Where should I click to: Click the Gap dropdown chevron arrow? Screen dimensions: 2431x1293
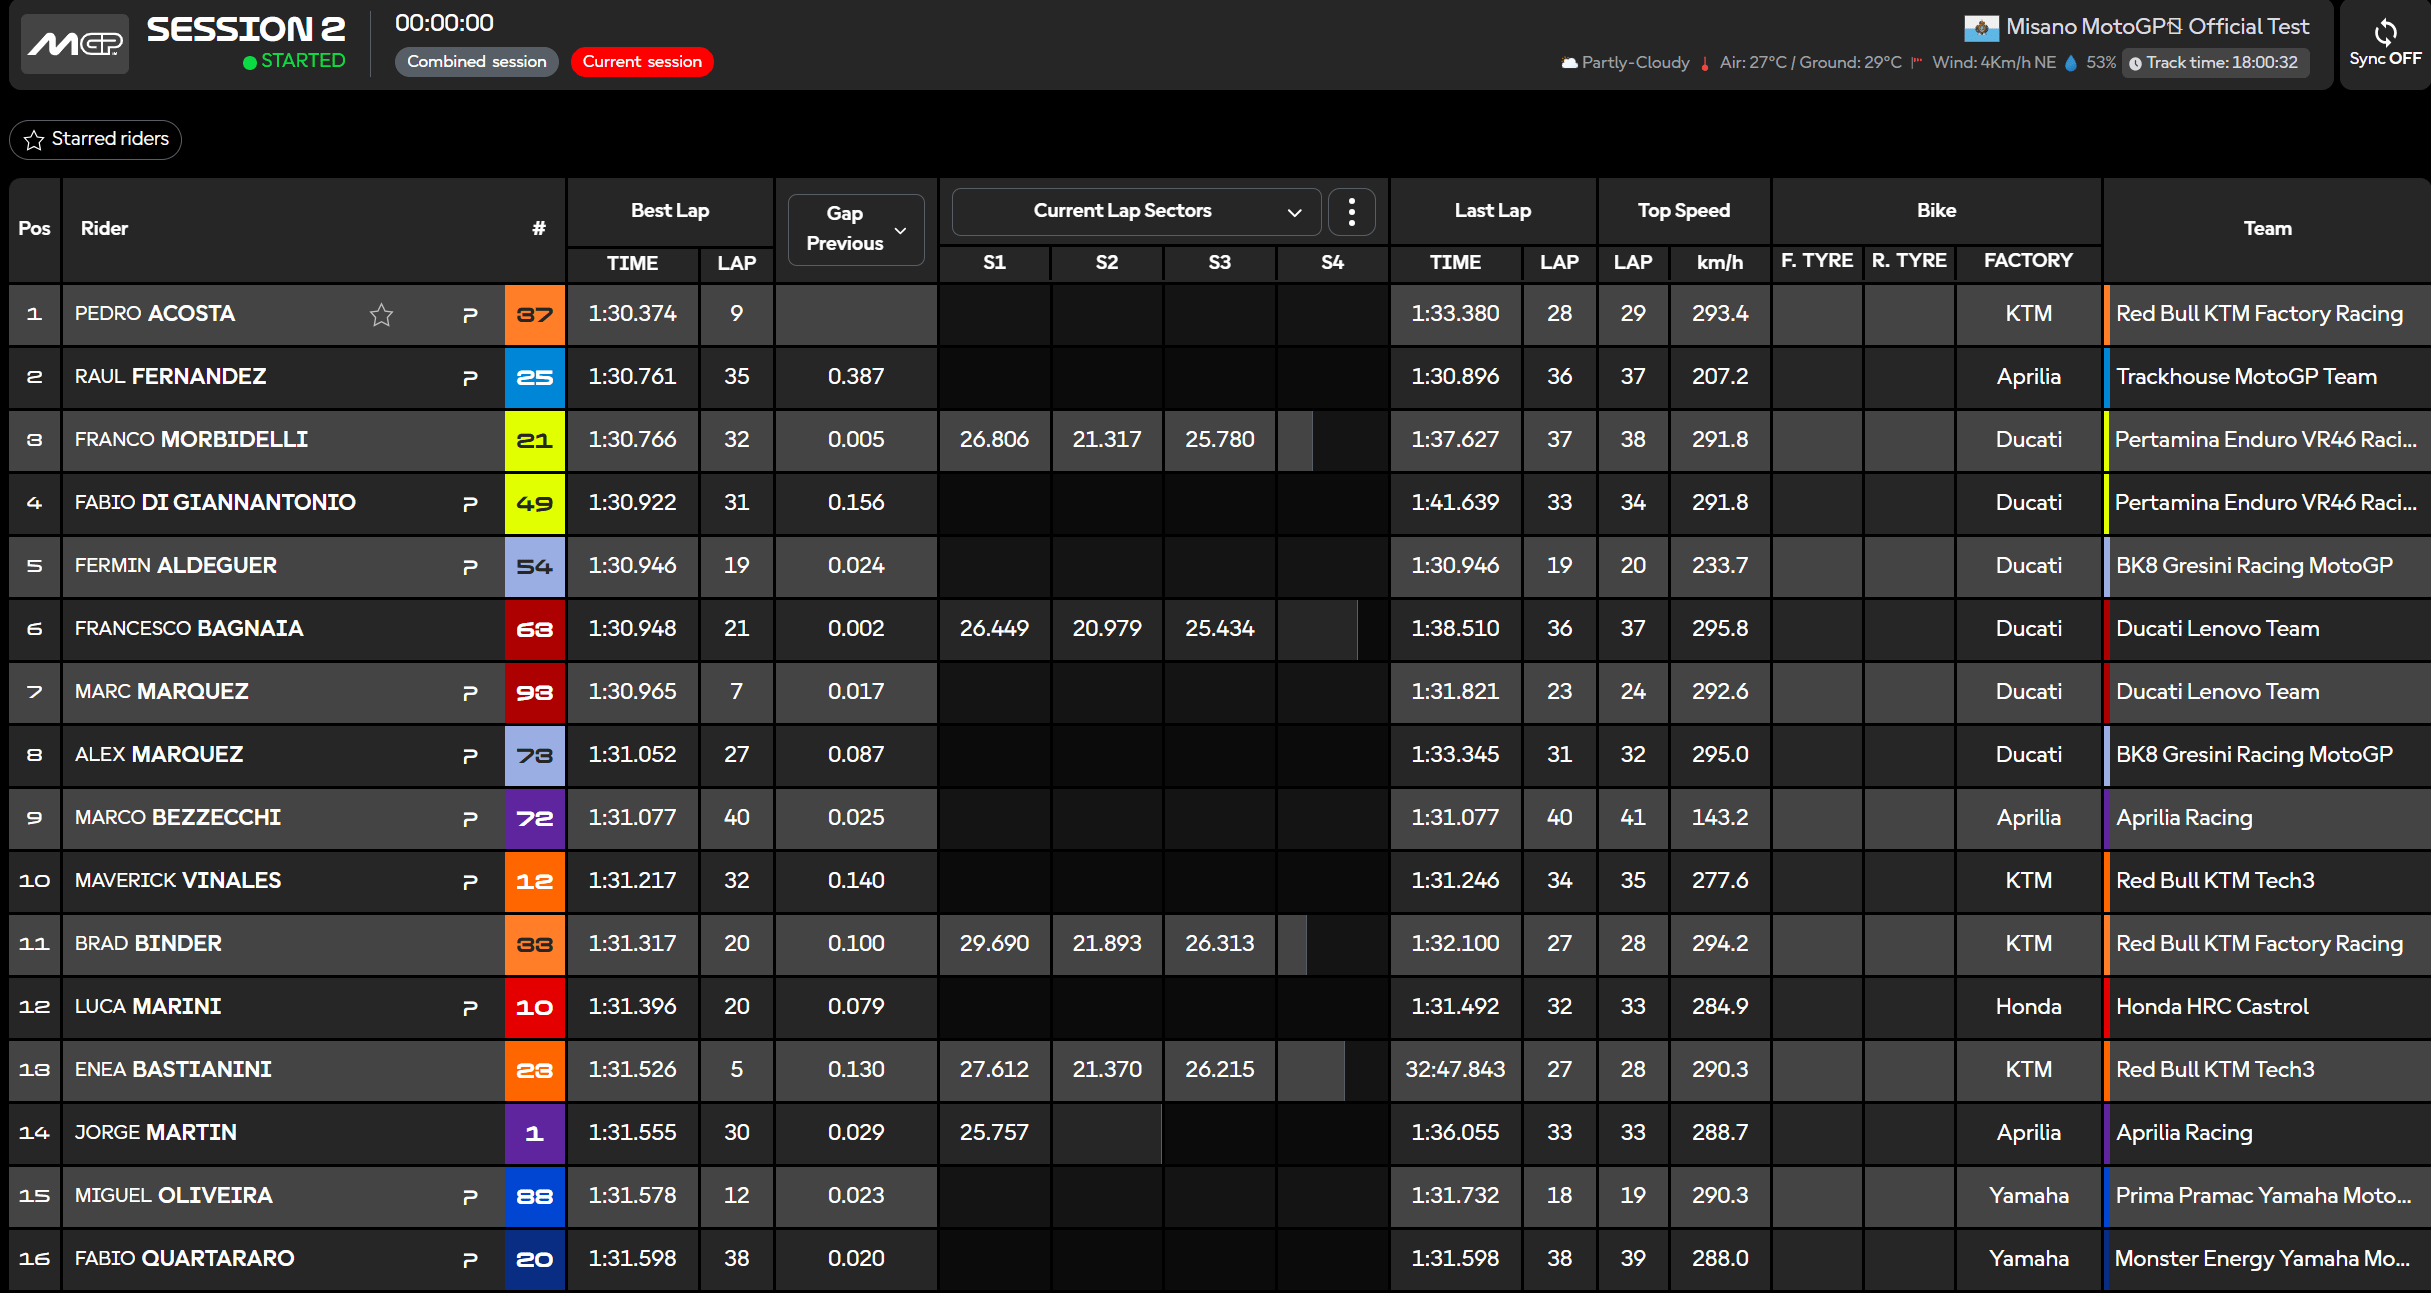[900, 230]
